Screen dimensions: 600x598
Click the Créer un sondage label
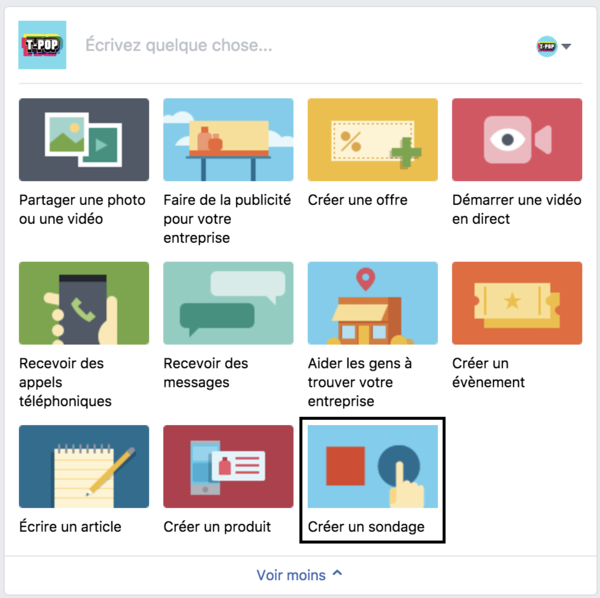(x=366, y=527)
